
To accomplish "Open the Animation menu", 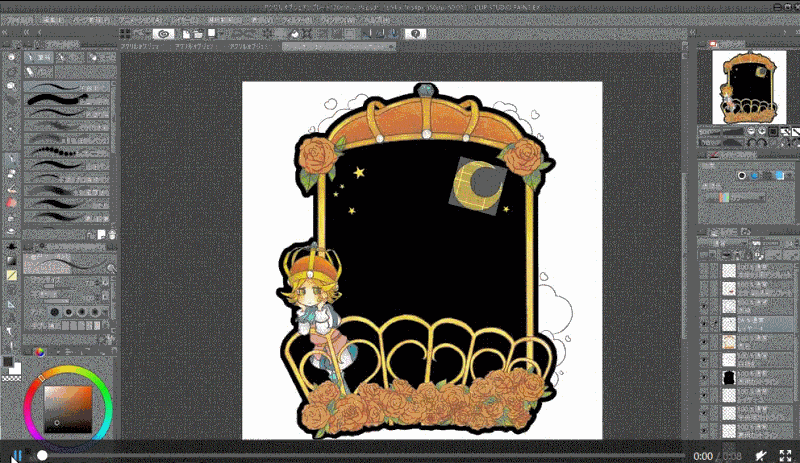I will [139, 20].
